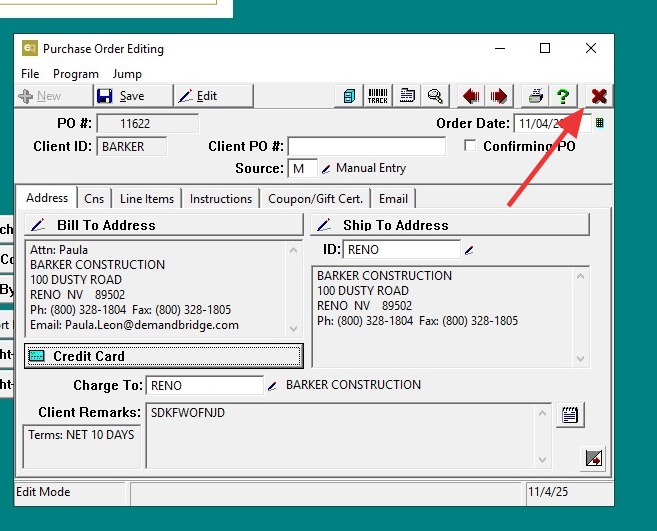Minimize the Purchase Order Editing window

tap(499, 48)
